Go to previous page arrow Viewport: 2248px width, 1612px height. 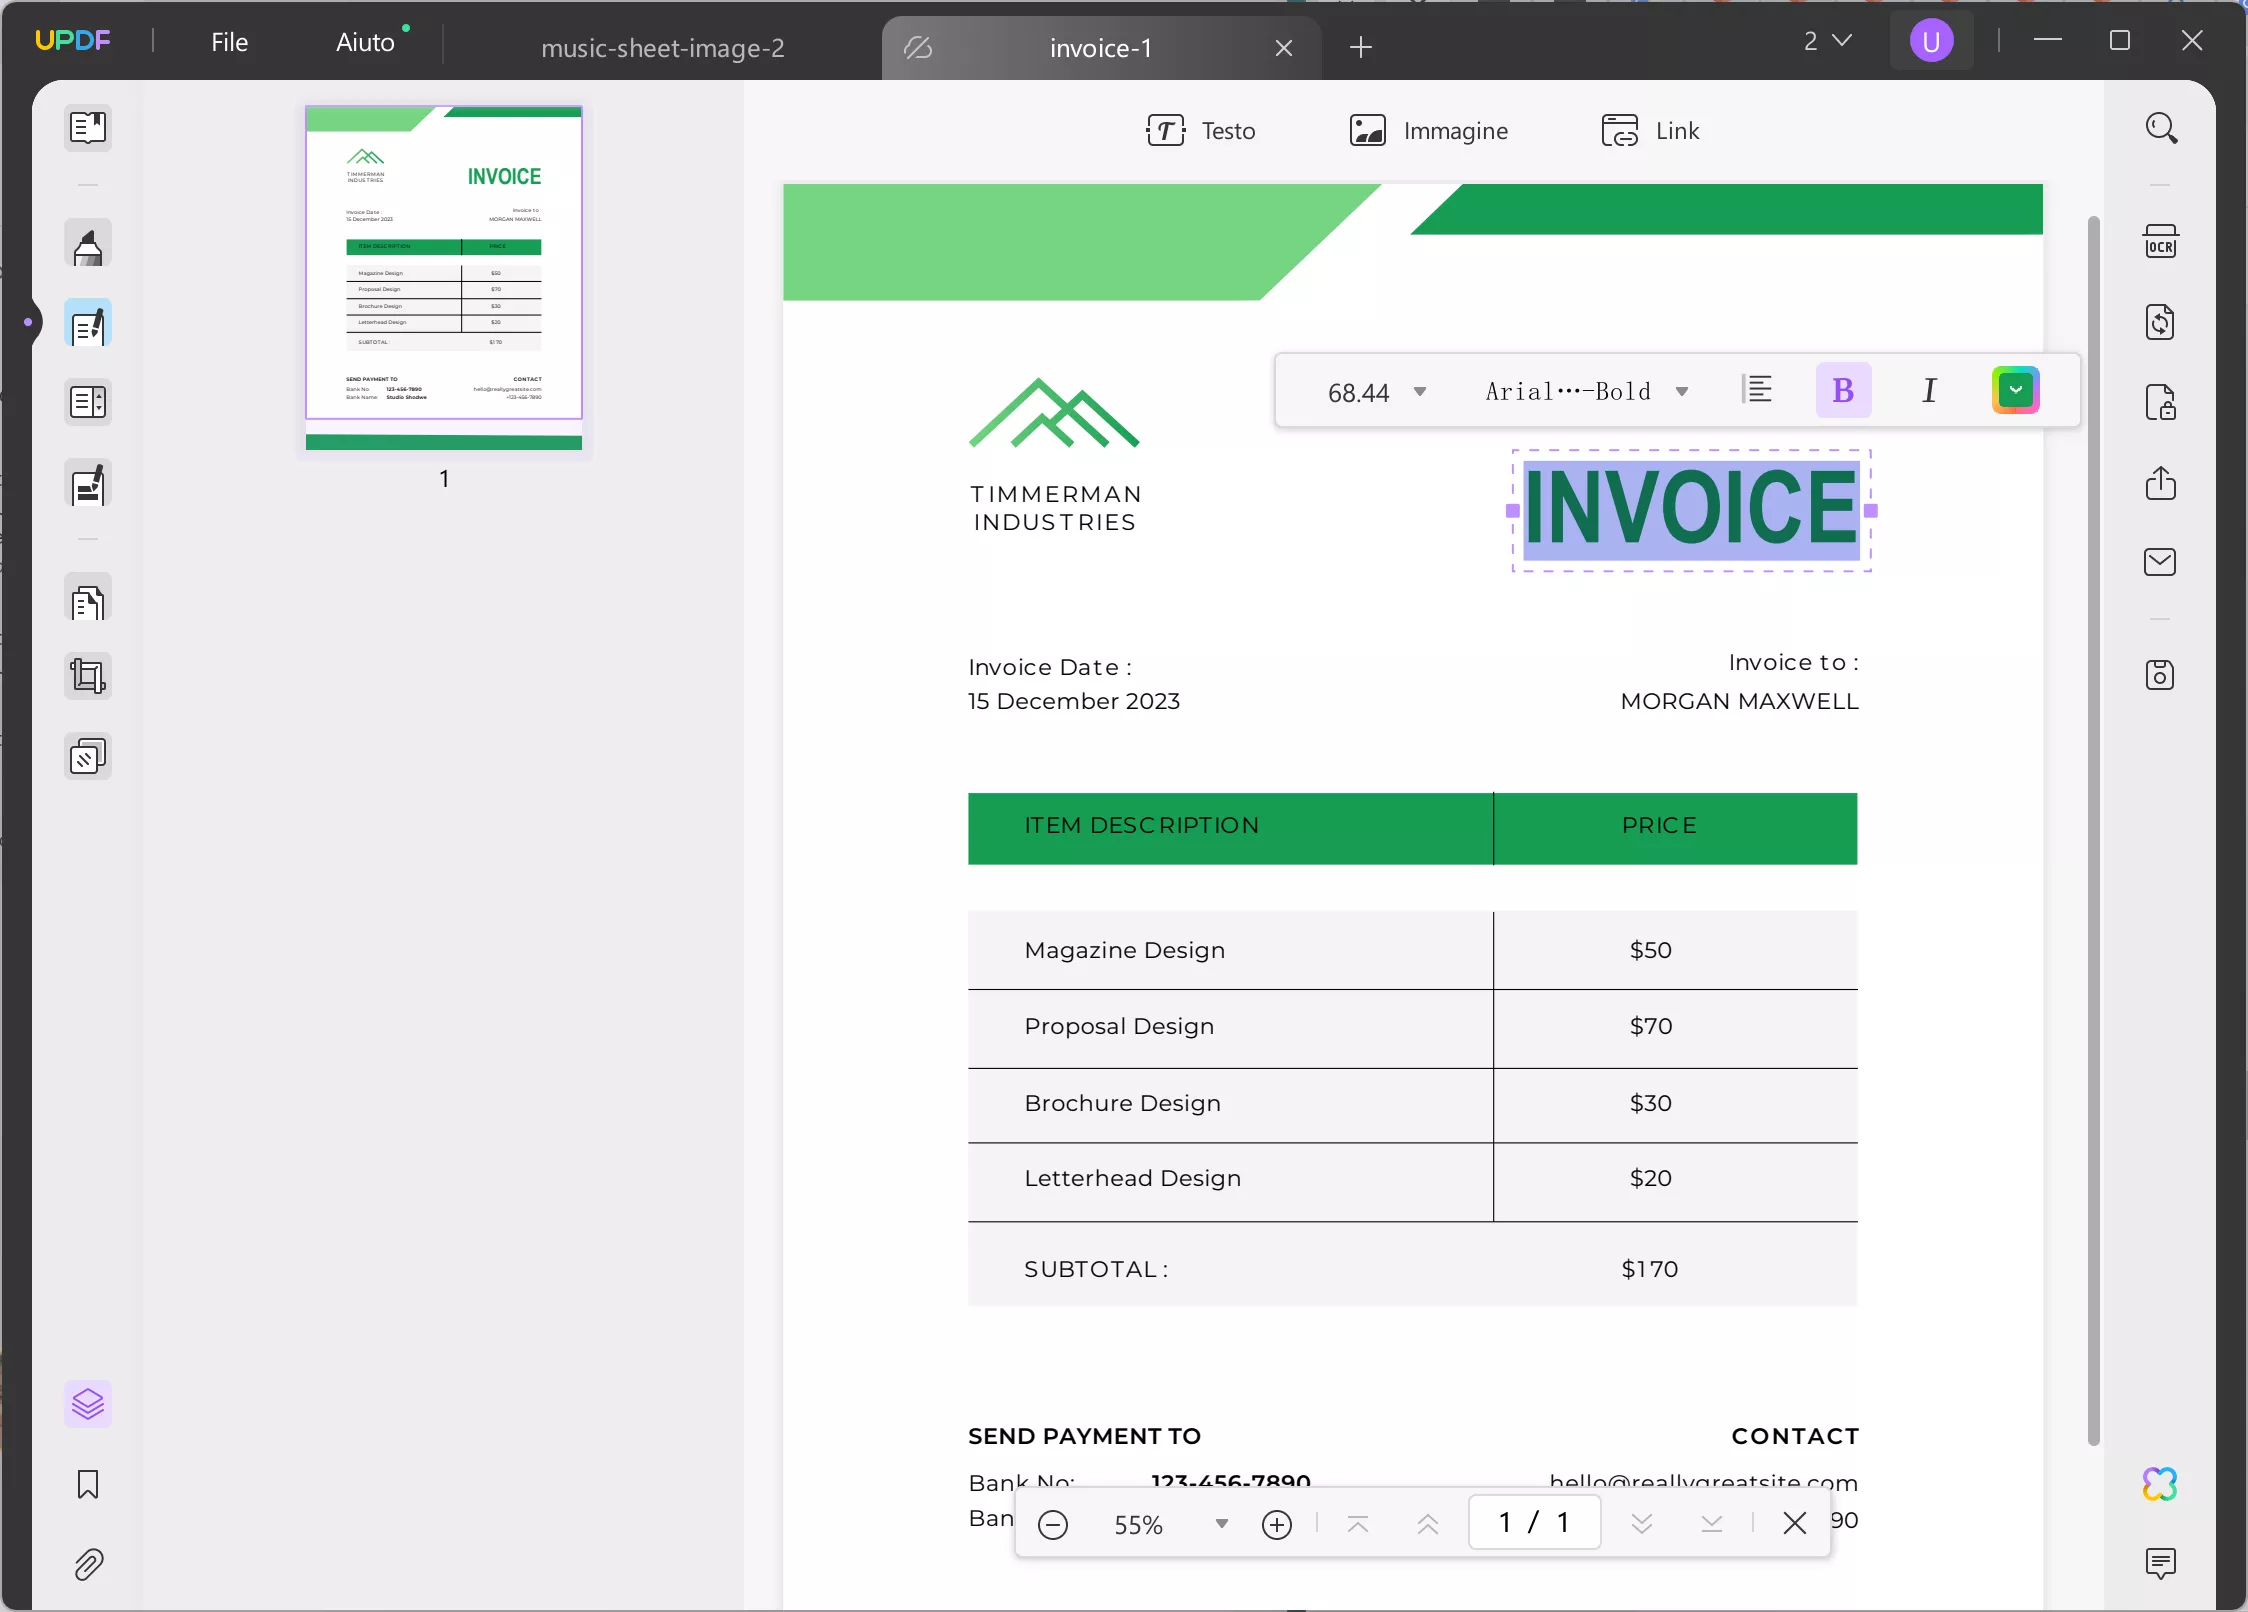coord(1428,1524)
